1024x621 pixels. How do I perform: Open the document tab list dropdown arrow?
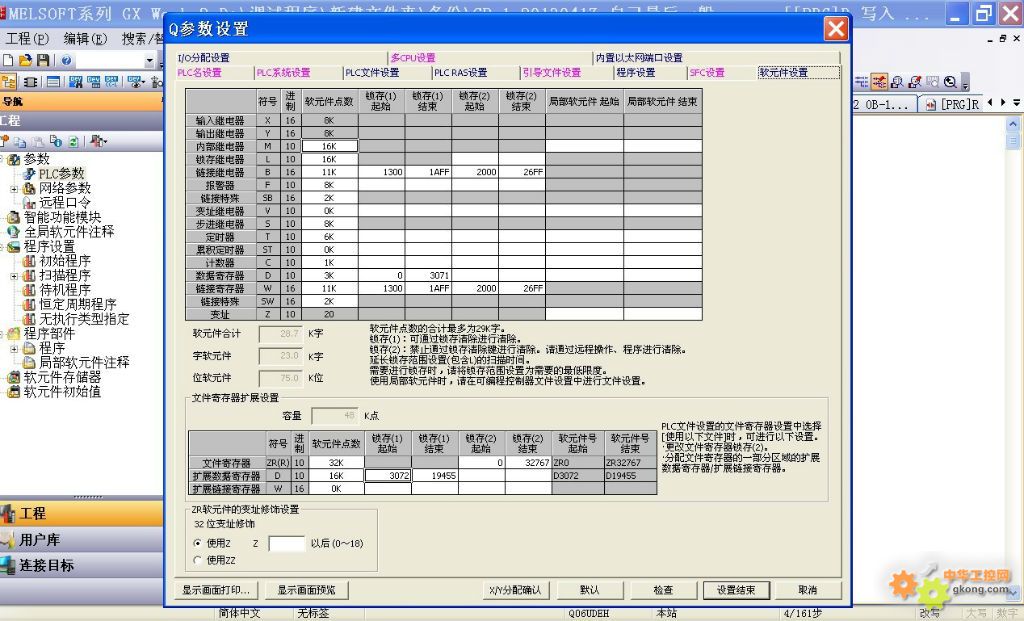(x=1016, y=103)
